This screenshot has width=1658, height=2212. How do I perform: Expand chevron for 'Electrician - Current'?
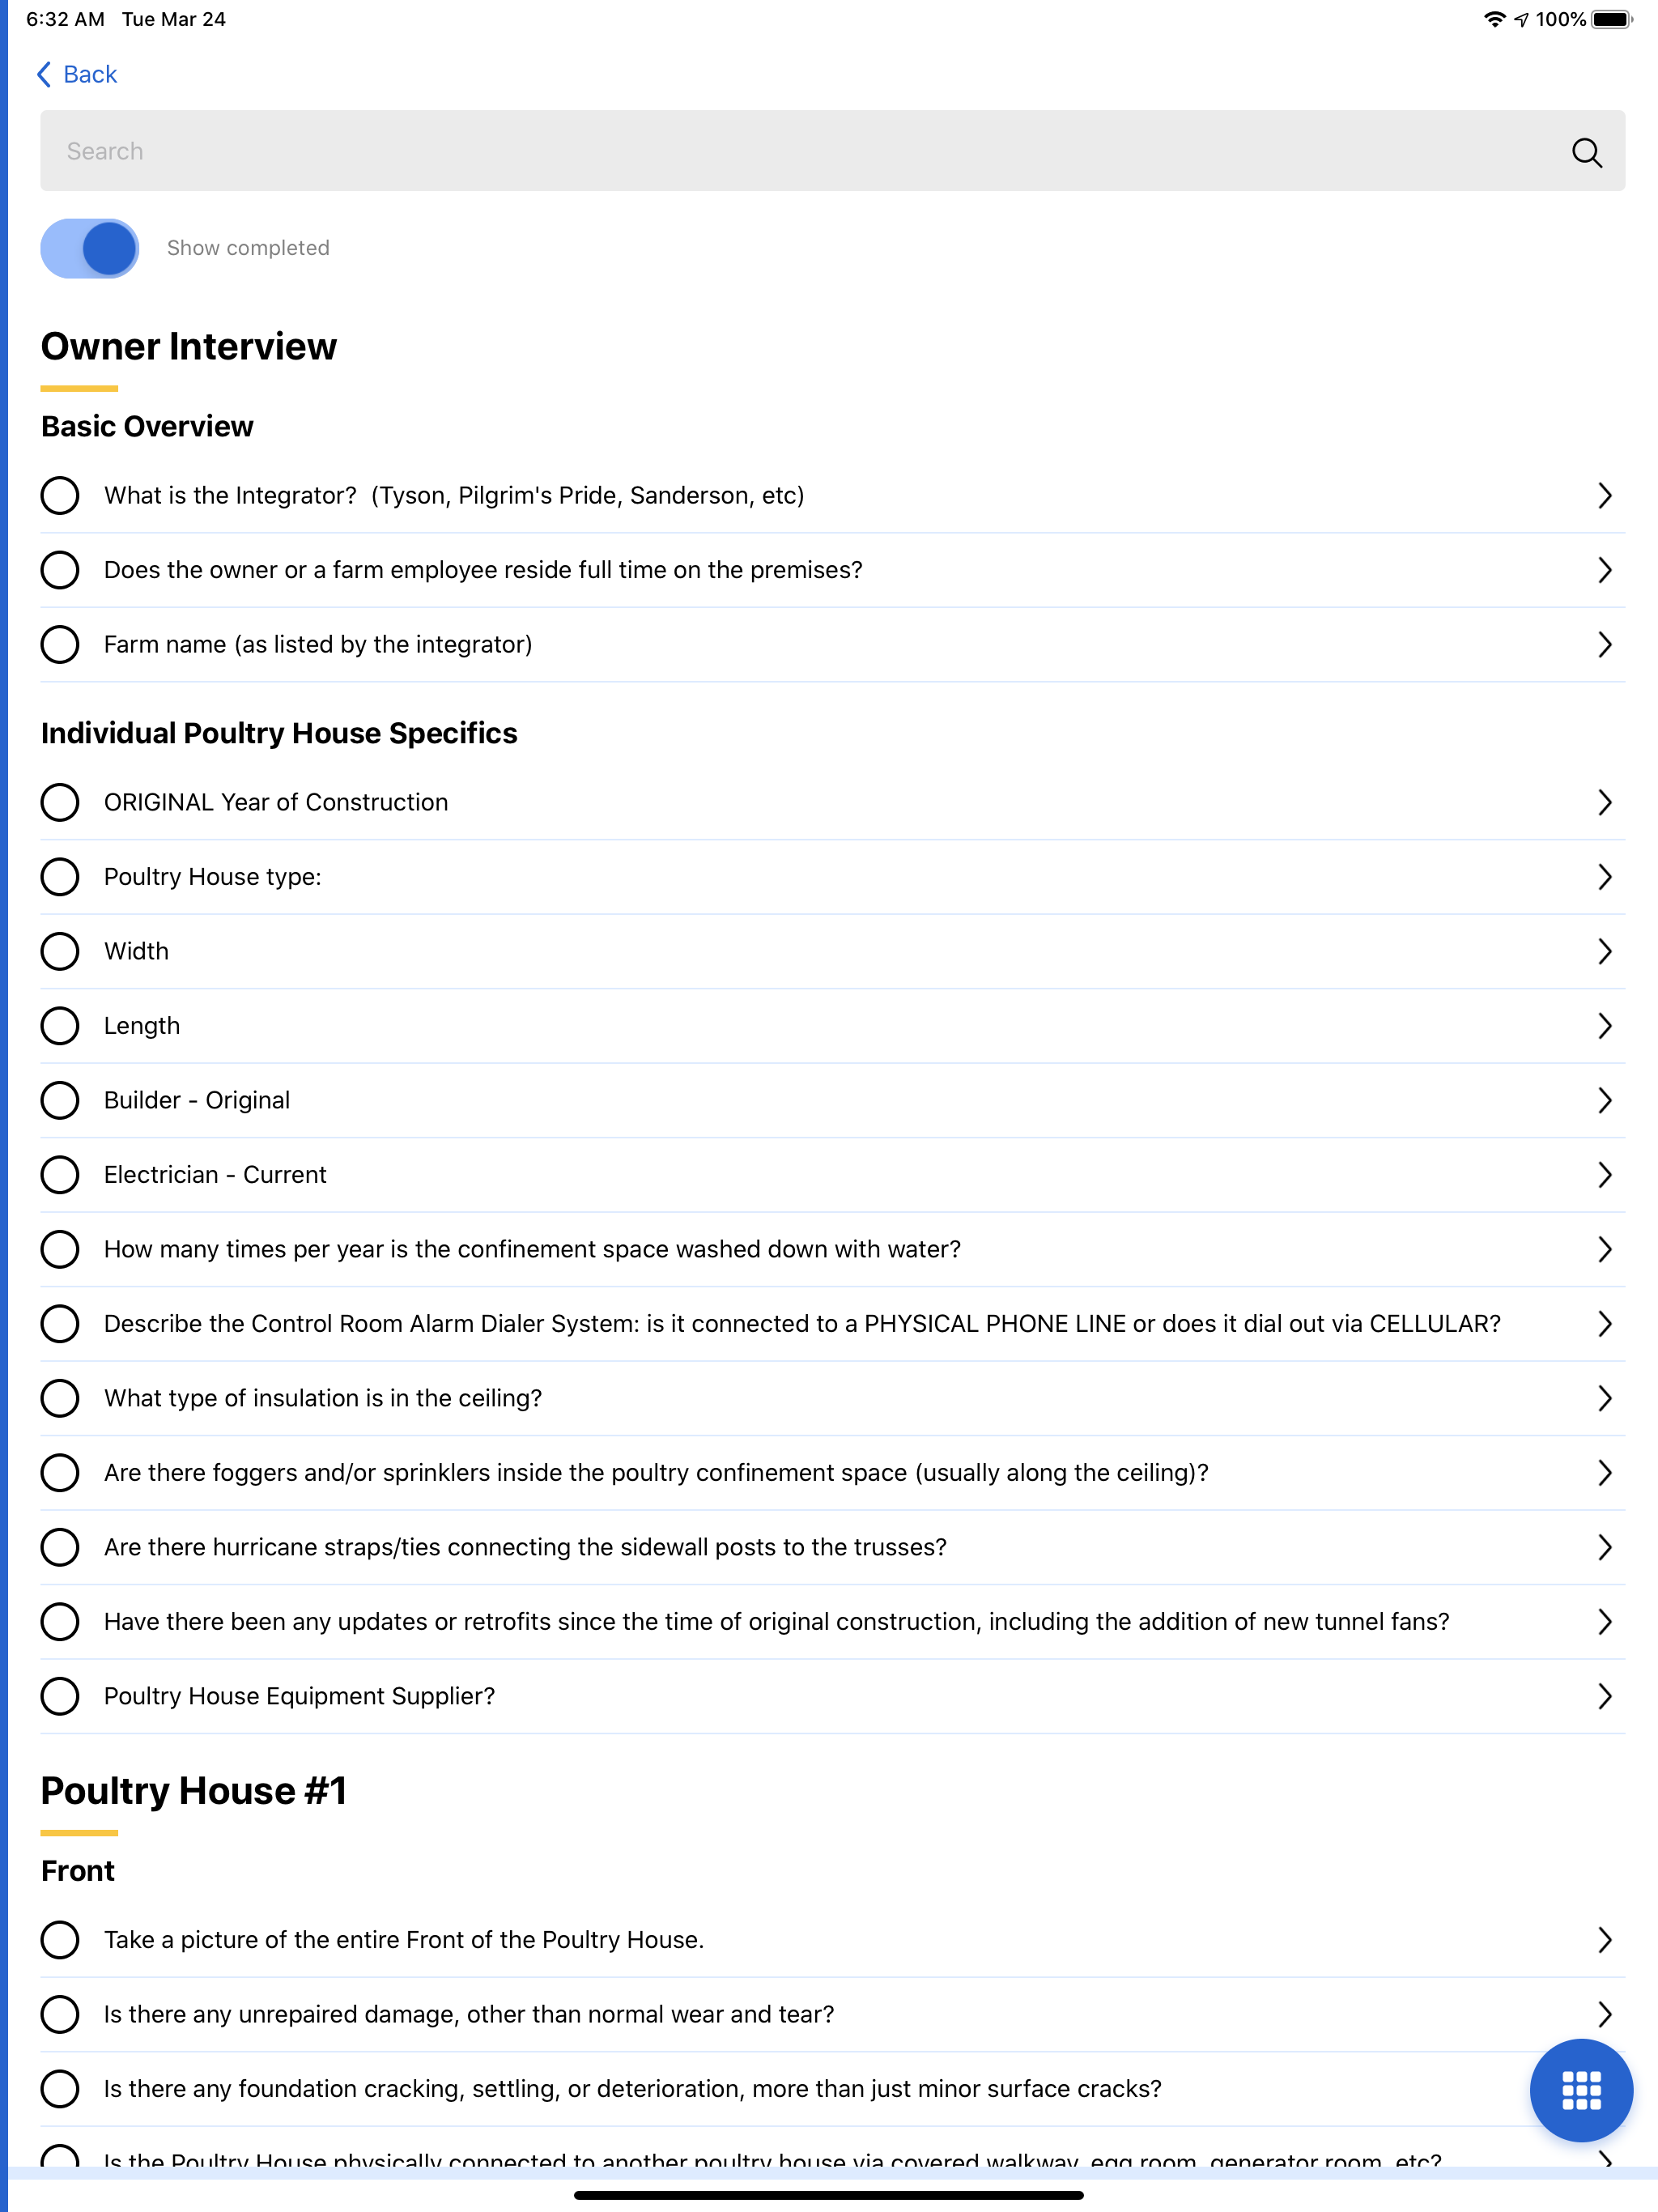[x=1604, y=1175]
